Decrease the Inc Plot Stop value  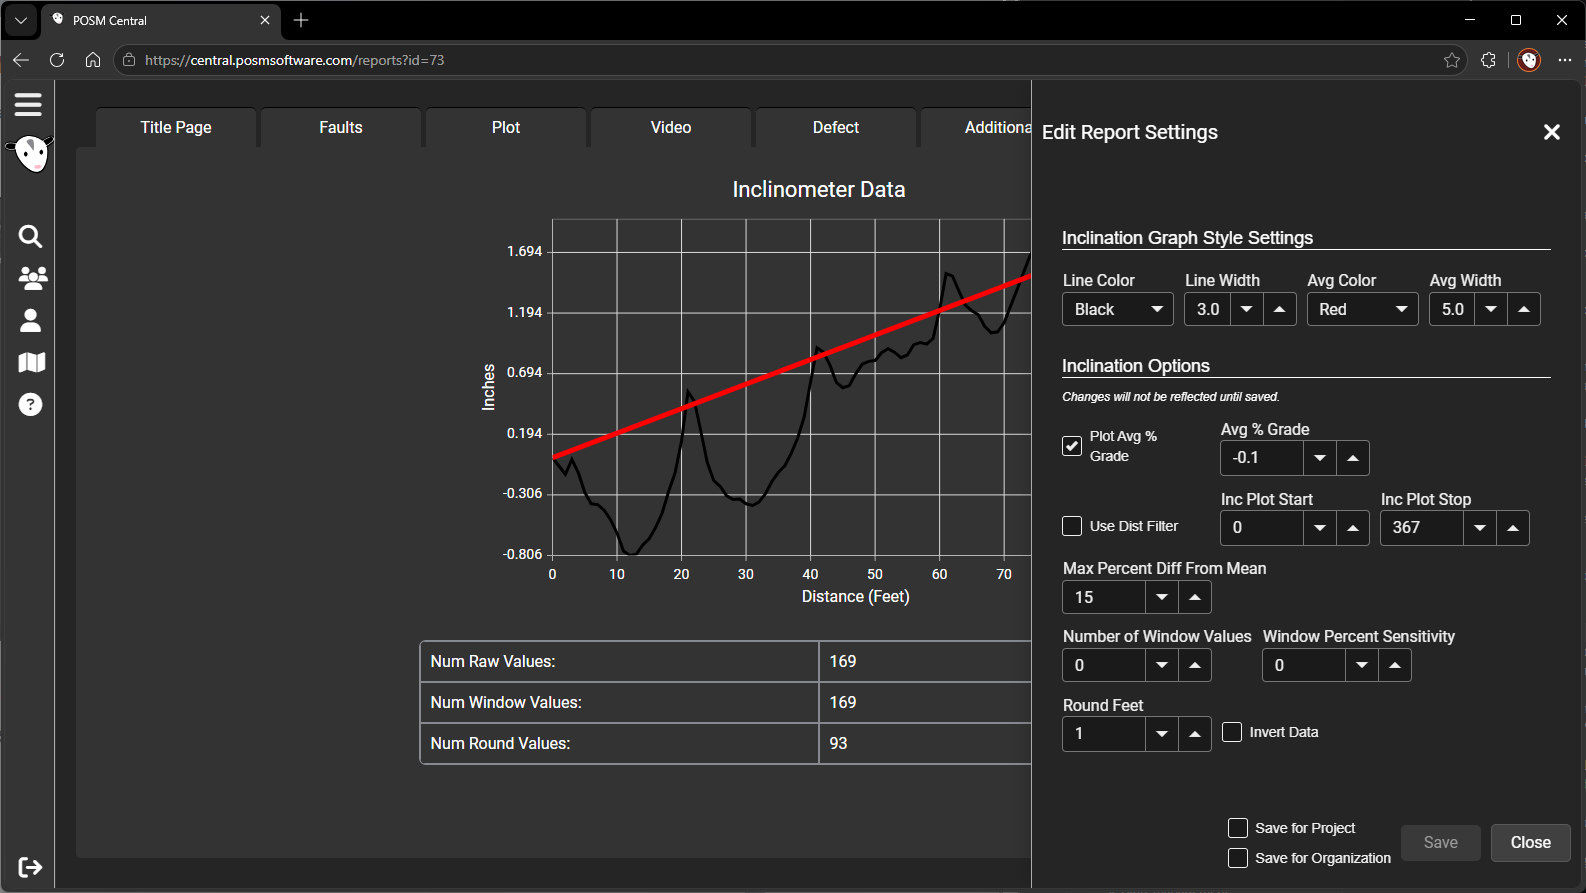(x=1480, y=528)
